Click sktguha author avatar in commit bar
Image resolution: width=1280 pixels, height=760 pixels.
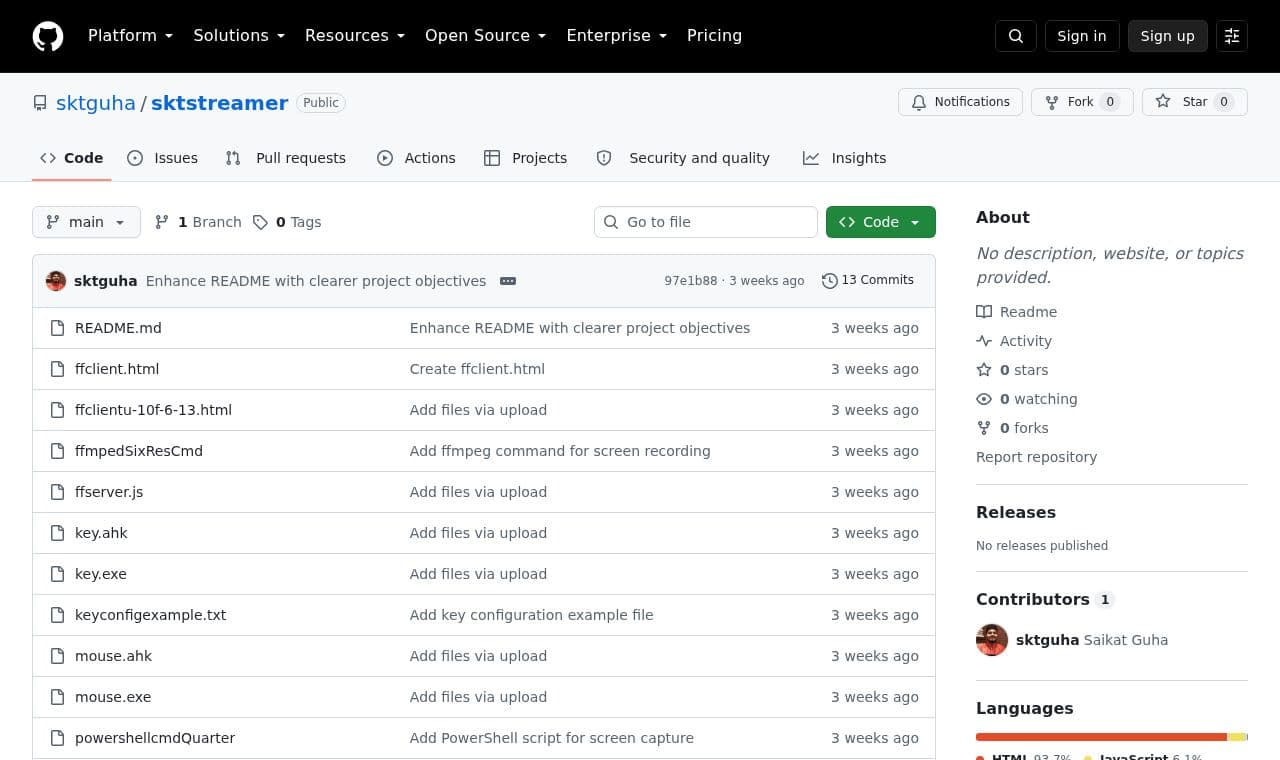tap(56, 281)
